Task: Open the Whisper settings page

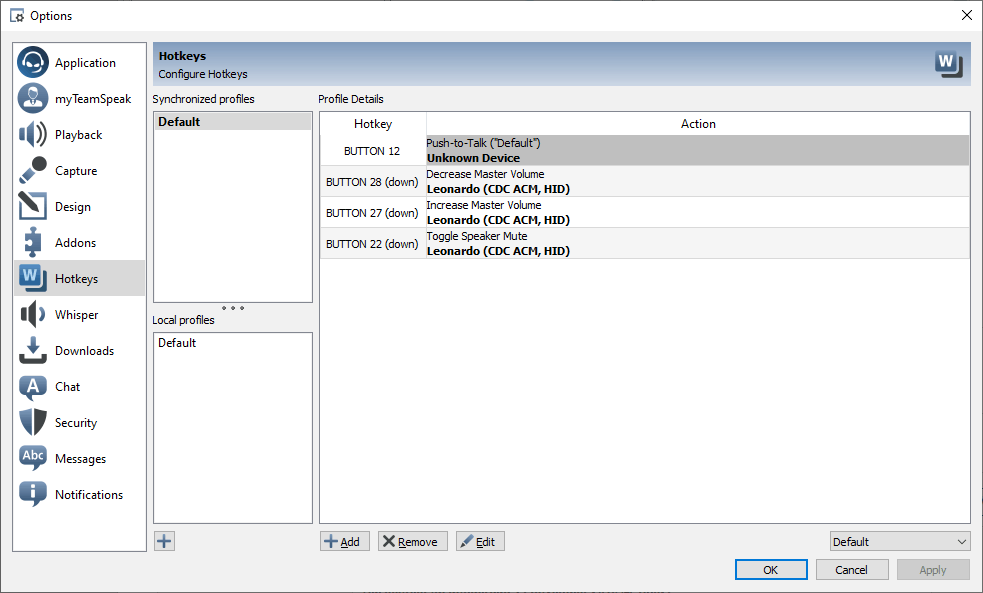Action: [79, 315]
